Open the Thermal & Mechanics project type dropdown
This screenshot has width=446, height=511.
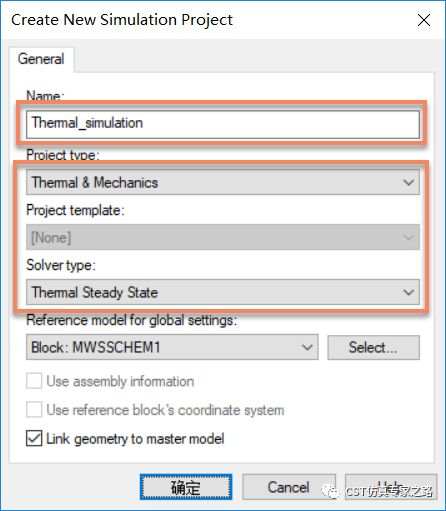(x=223, y=182)
